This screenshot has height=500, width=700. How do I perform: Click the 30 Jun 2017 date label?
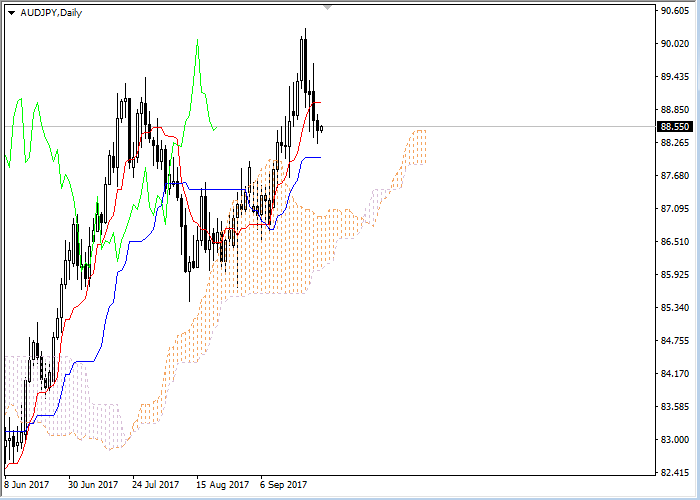(x=93, y=485)
